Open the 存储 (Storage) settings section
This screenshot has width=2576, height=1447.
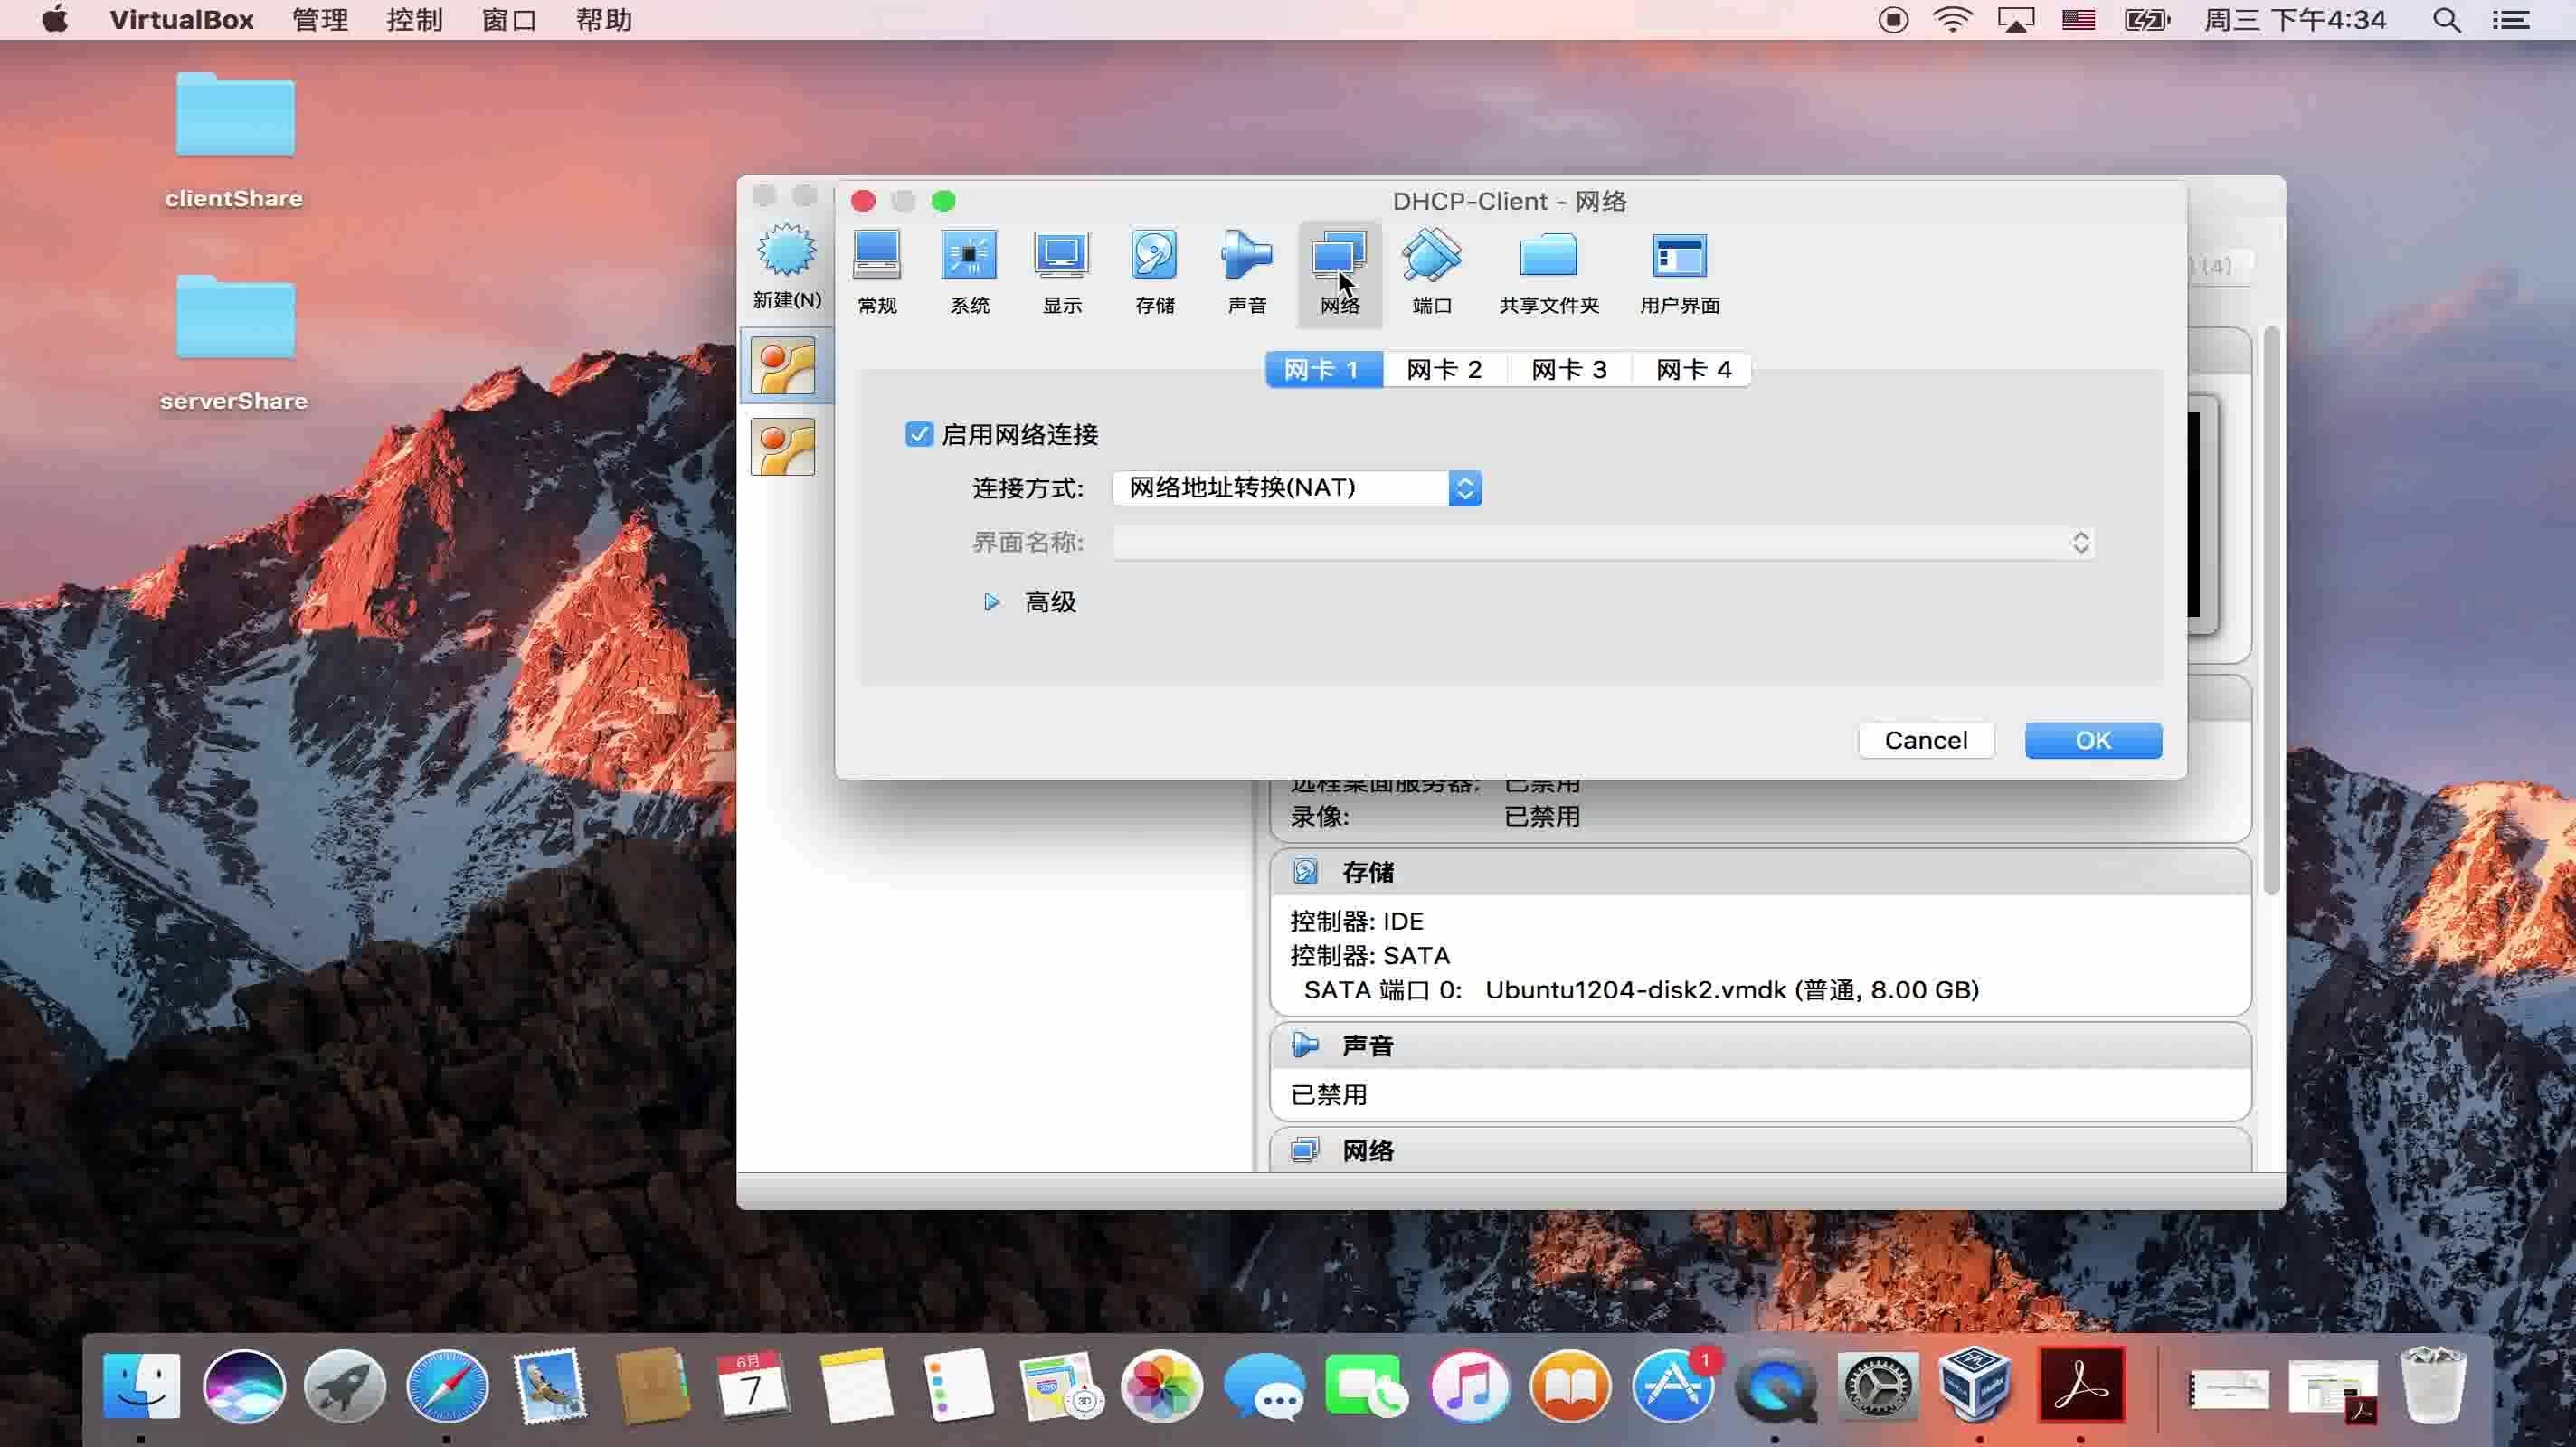pos(1154,272)
